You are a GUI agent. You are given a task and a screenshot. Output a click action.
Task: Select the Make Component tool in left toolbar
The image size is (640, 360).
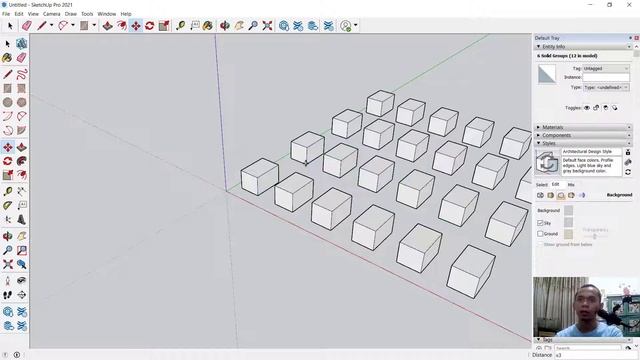(x=22, y=44)
